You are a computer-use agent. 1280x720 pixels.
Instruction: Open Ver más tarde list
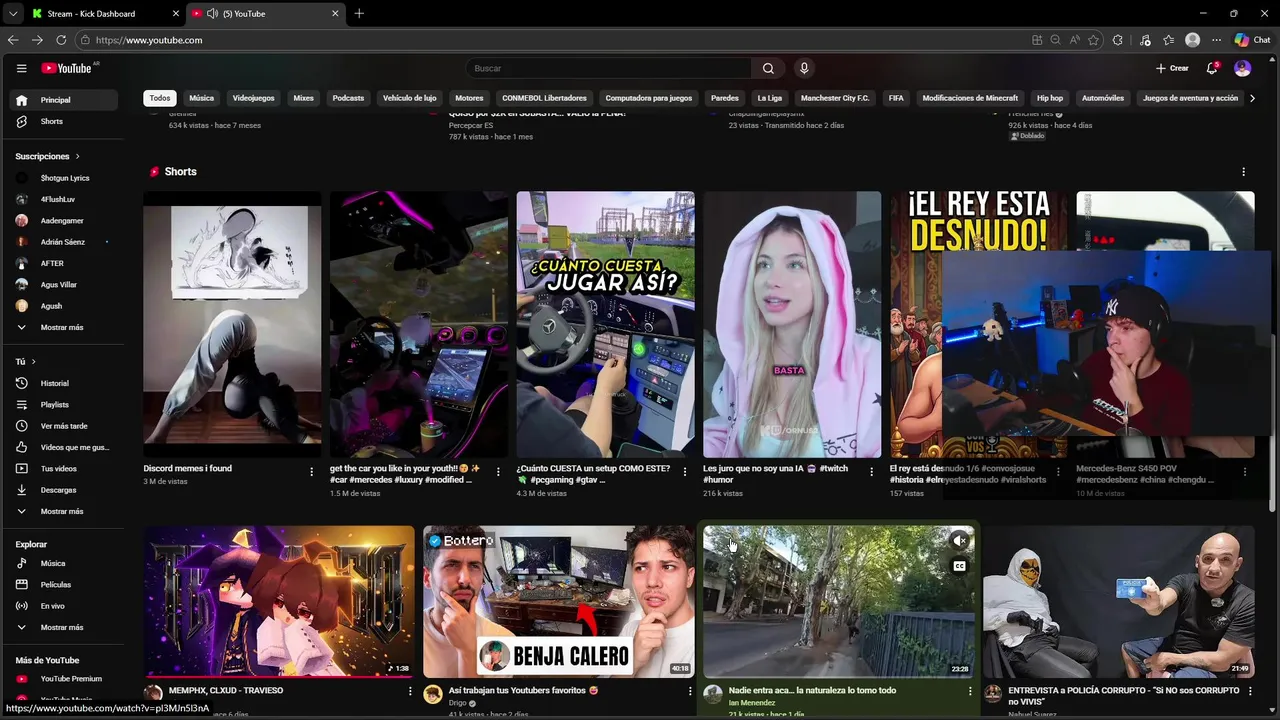(65, 426)
